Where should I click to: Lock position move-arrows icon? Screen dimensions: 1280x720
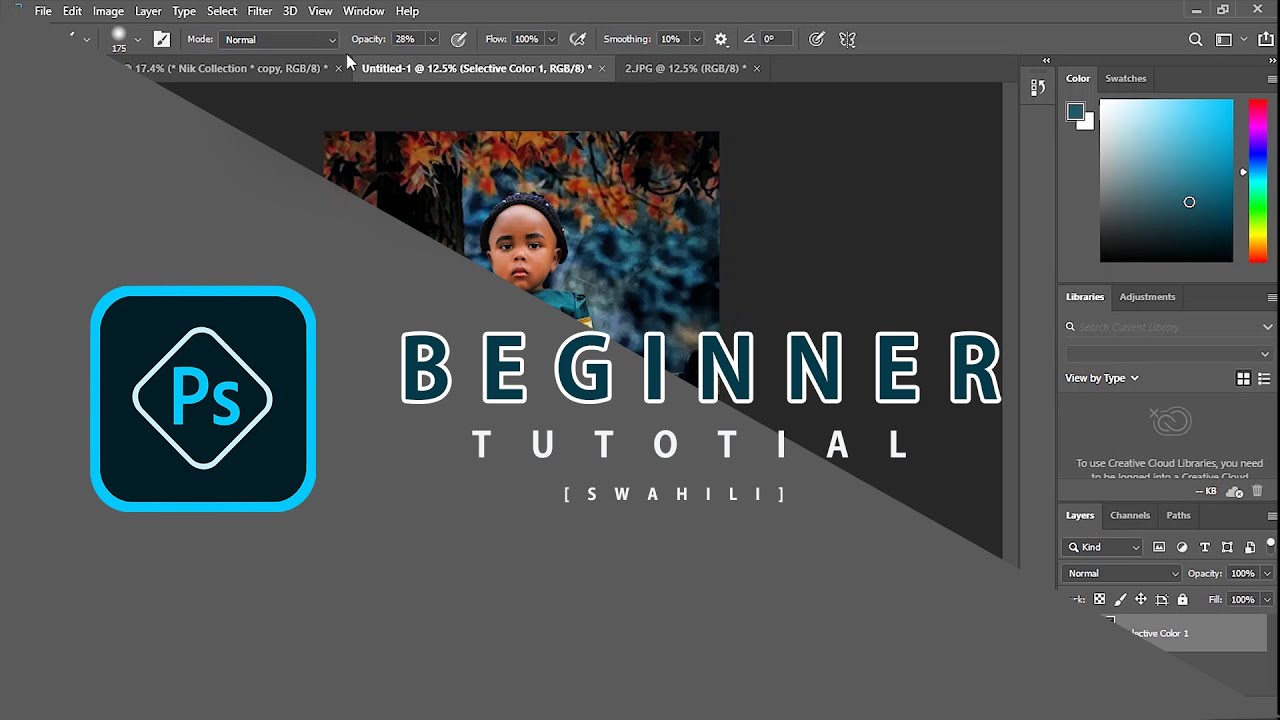(1140, 599)
